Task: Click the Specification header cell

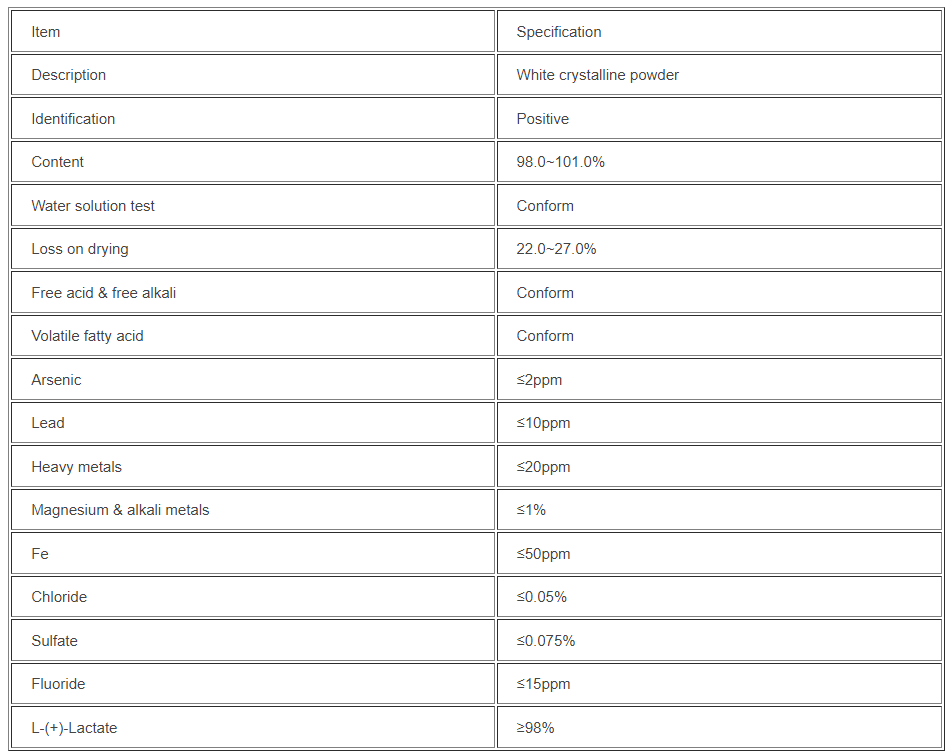Action: click(559, 32)
